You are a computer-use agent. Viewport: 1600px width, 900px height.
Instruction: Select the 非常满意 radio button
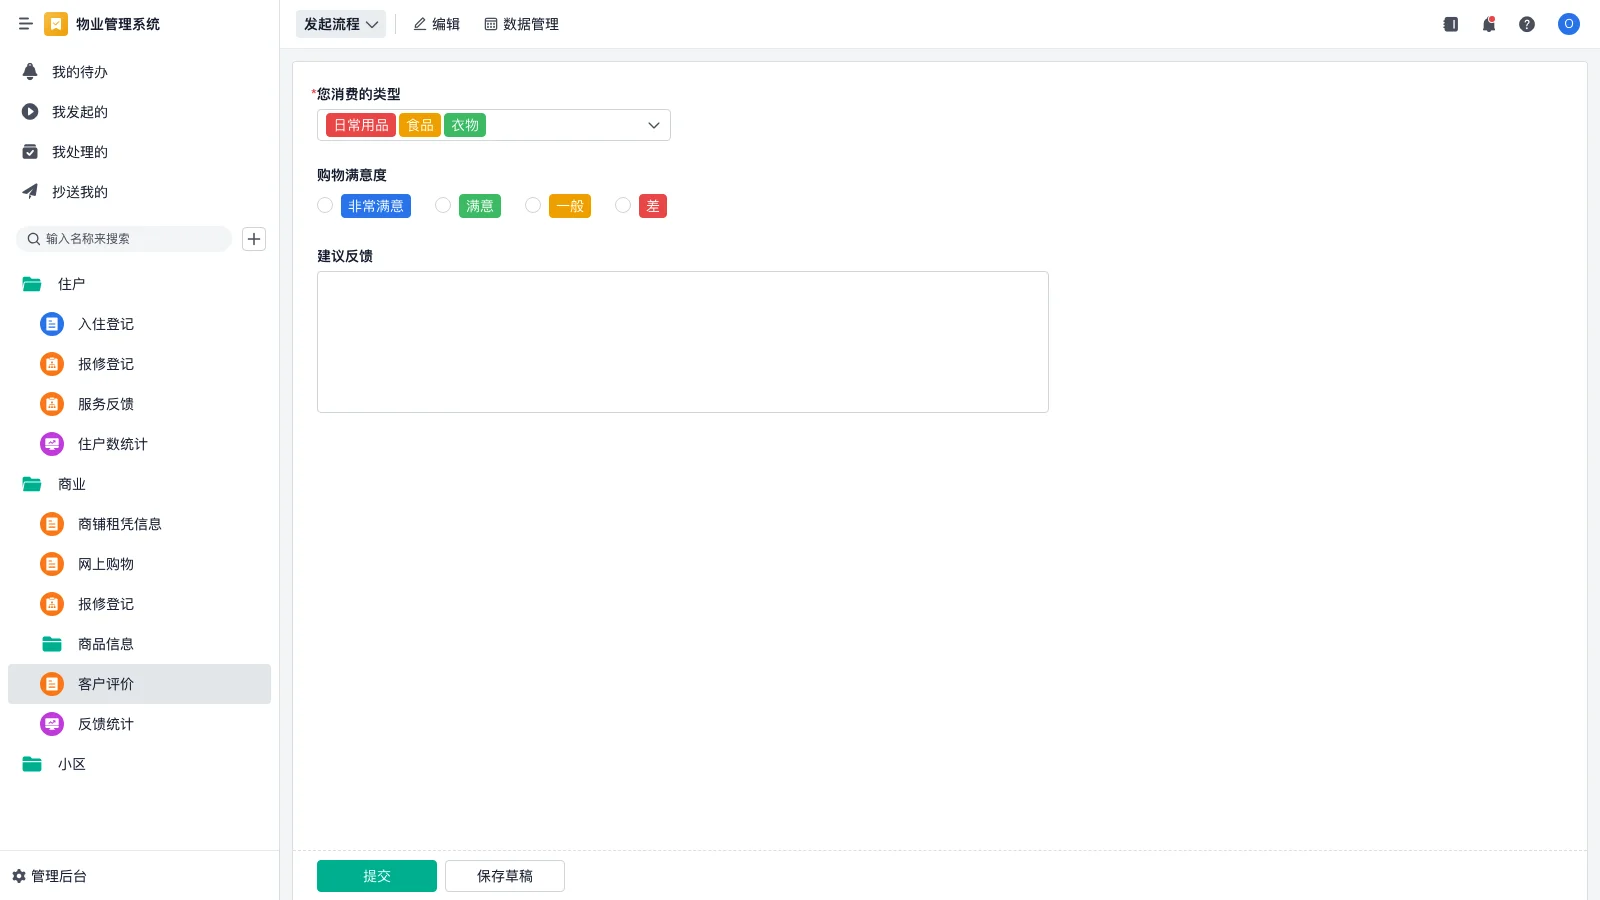tap(325, 205)
